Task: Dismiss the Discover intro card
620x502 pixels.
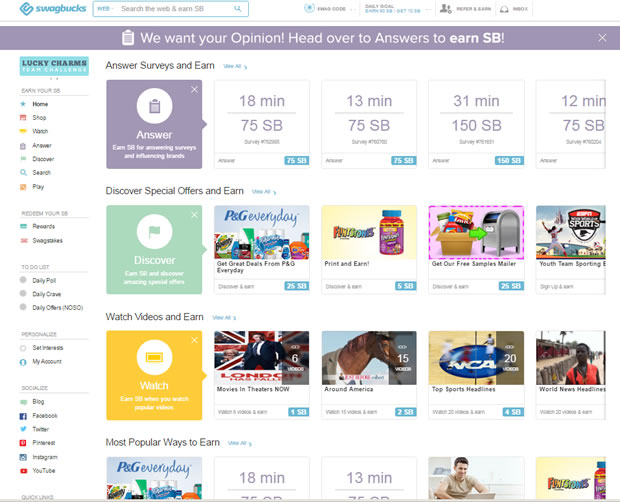Action: (195, 215)
